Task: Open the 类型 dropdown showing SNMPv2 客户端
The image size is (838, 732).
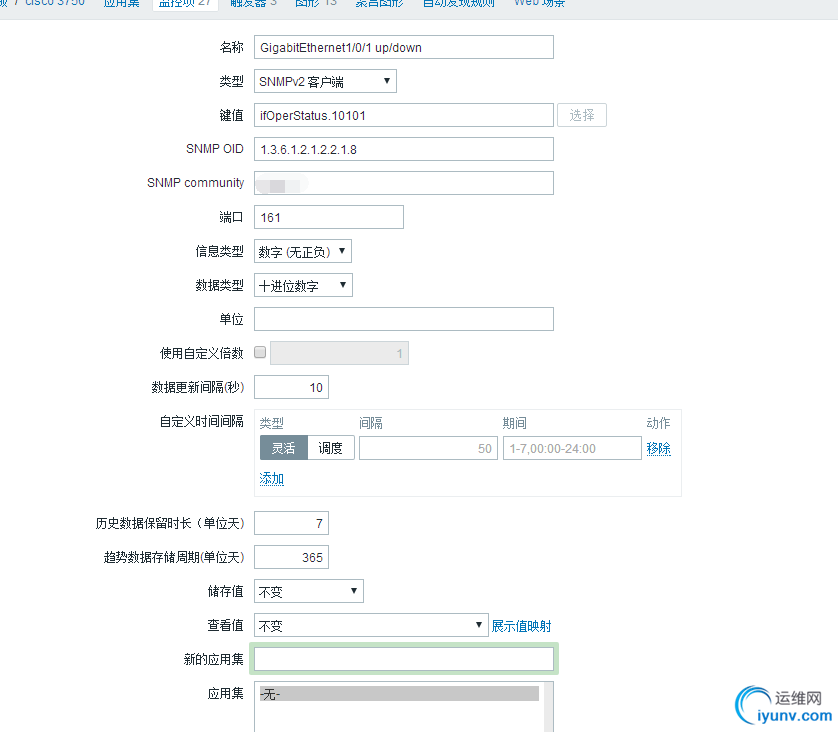Action: pyautogui.click(x=322, y=81)
